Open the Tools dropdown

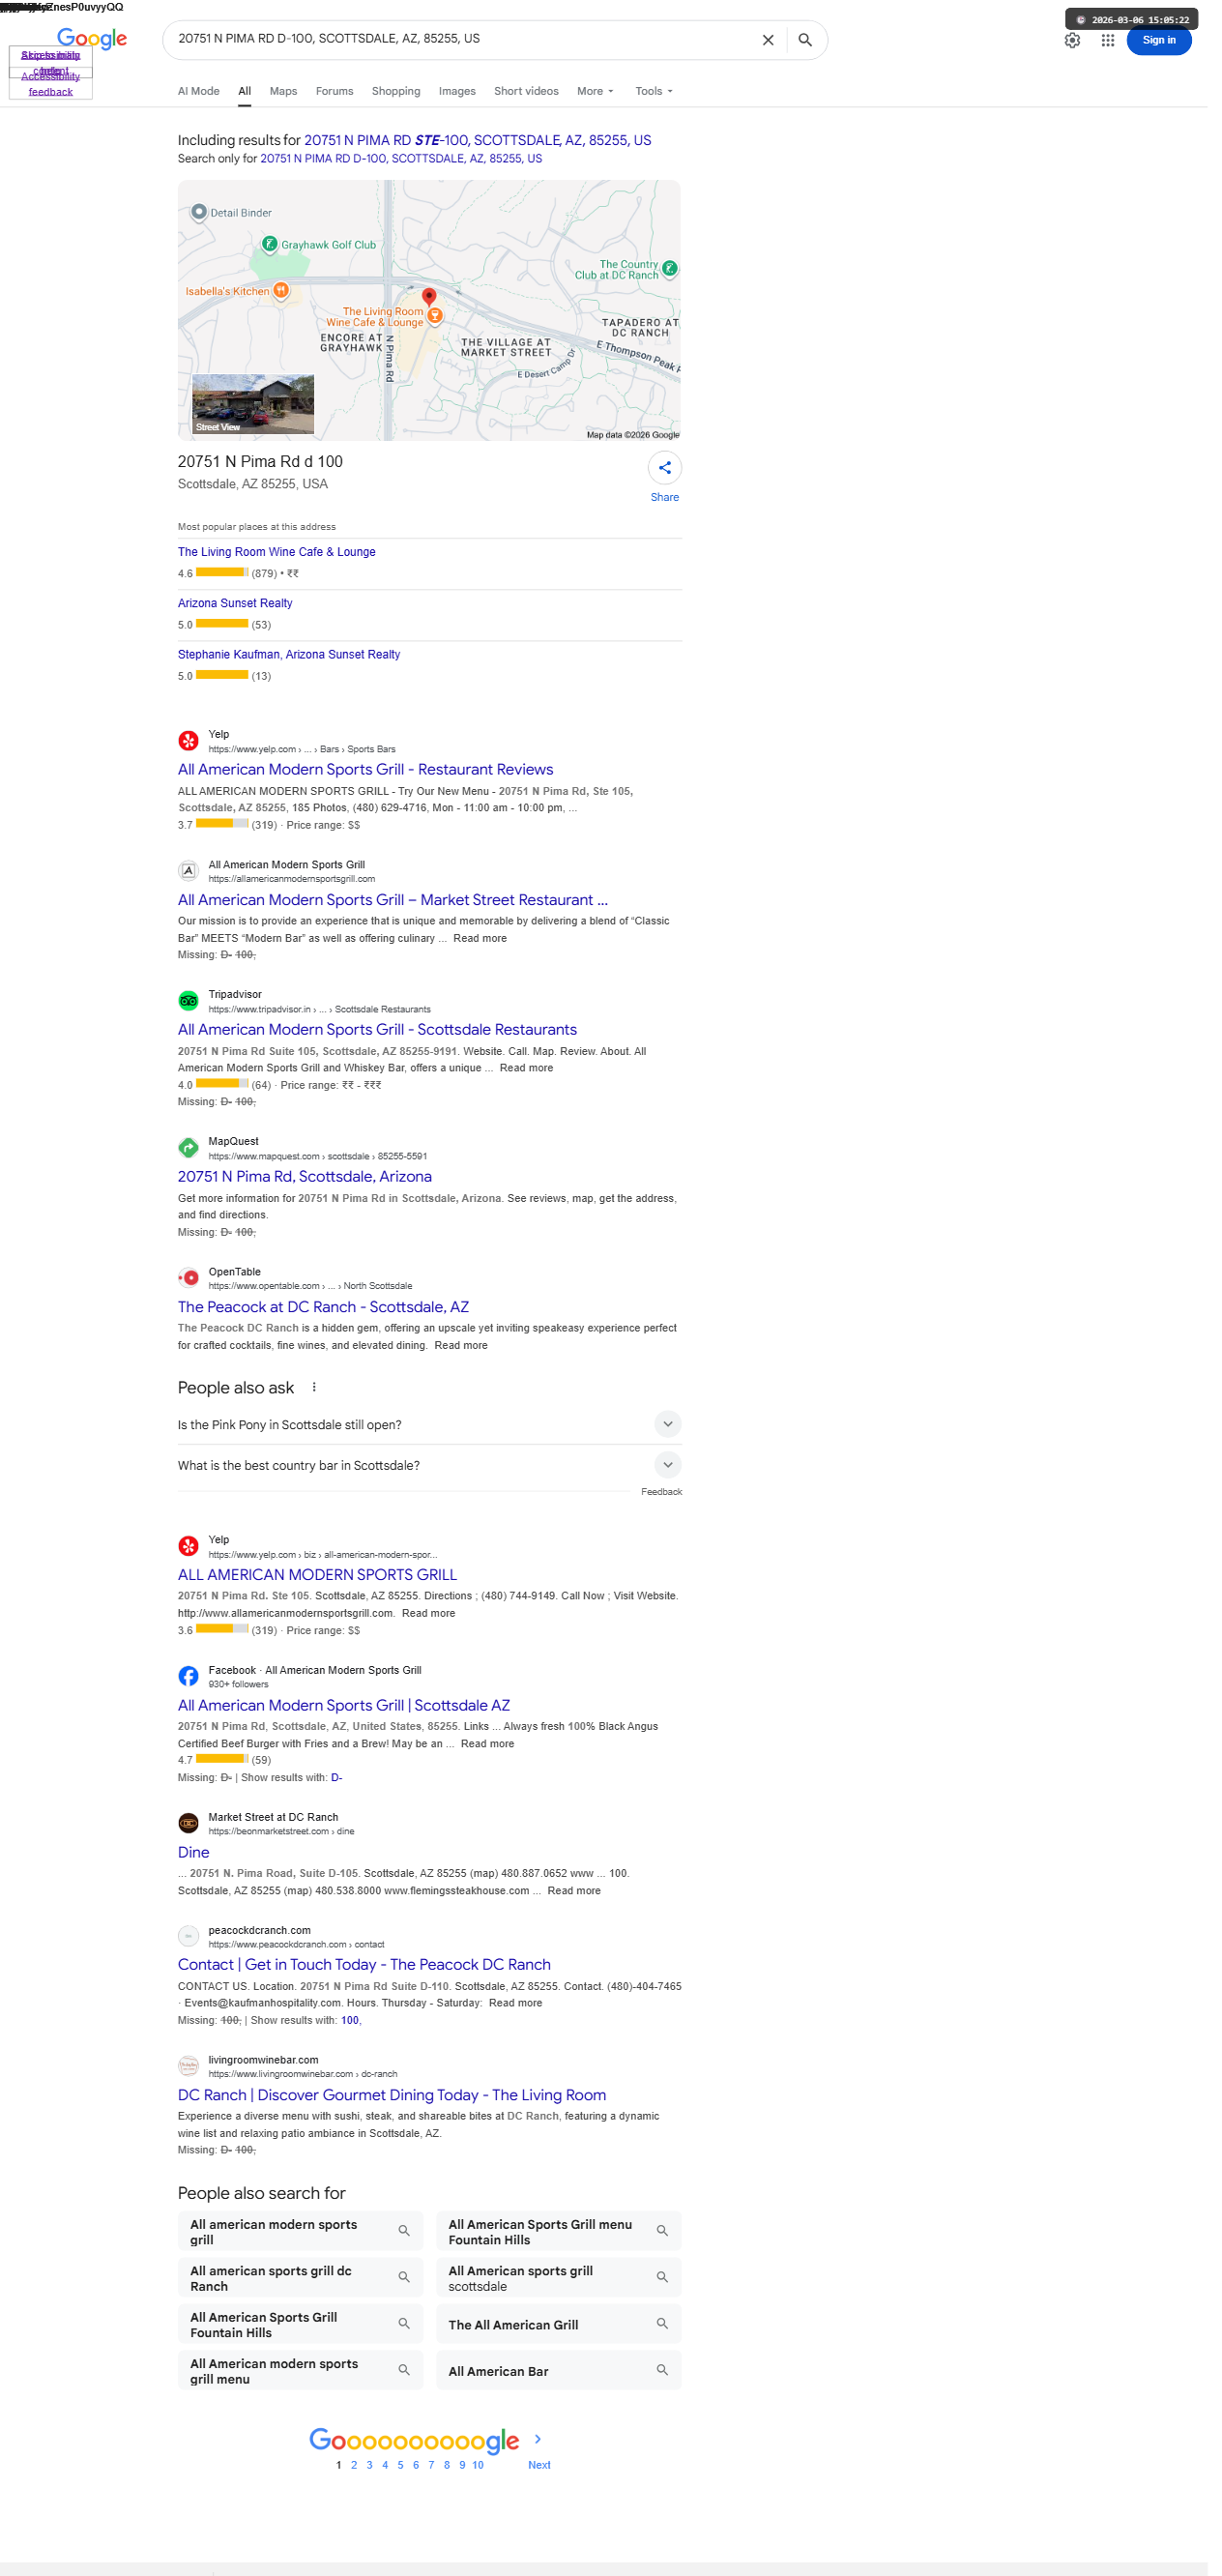[x=661, y=92]
